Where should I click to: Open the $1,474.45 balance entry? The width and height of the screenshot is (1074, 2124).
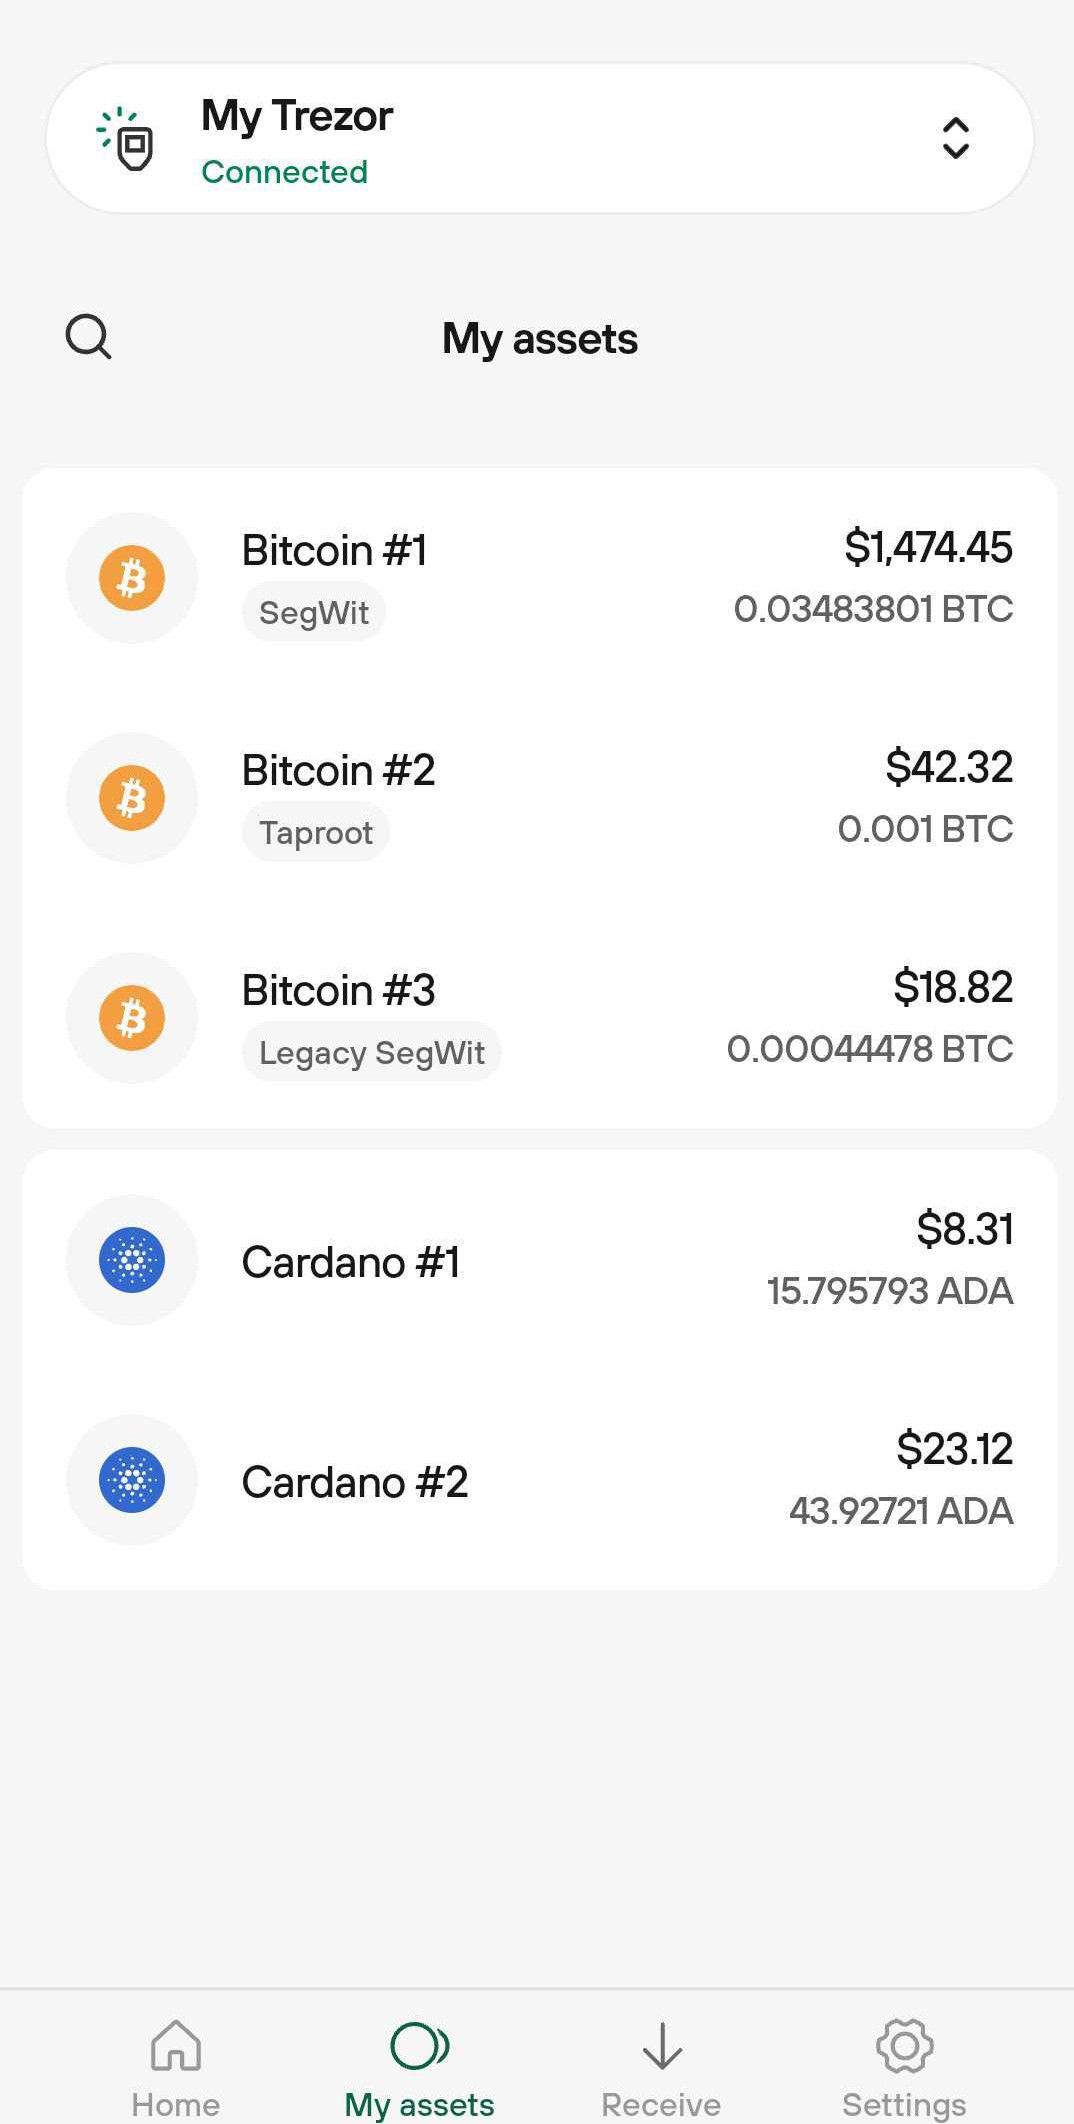coord(928,548)
